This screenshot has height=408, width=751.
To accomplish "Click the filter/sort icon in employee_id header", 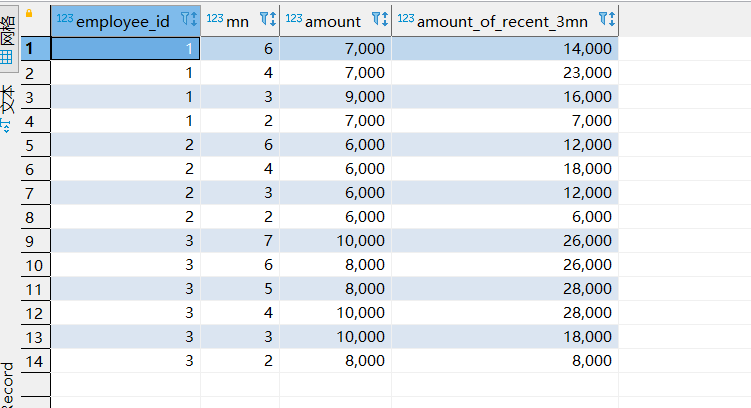I will coord(189,19).
